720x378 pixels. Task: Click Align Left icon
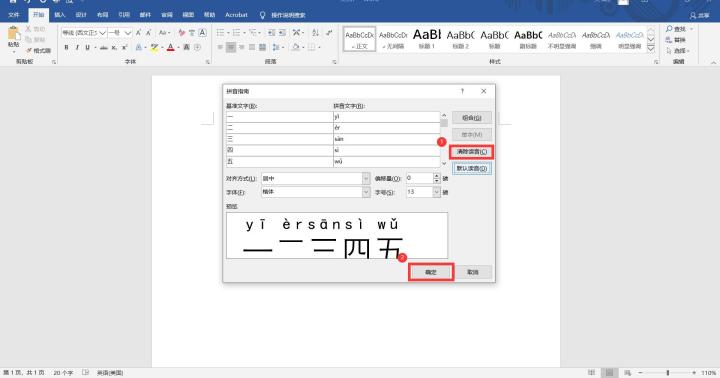[220, 47]
